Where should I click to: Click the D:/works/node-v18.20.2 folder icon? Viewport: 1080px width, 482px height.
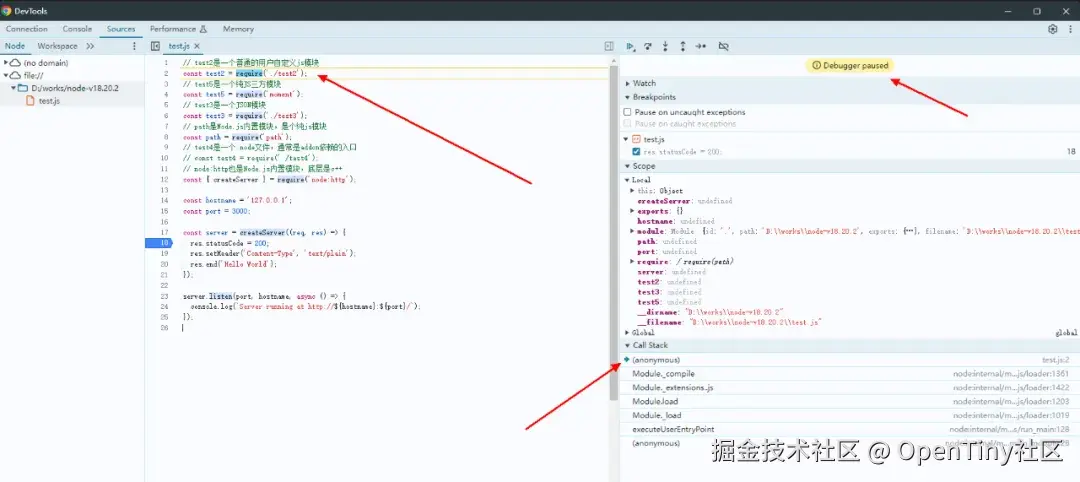pyautogui.click(x=24, y=88)
